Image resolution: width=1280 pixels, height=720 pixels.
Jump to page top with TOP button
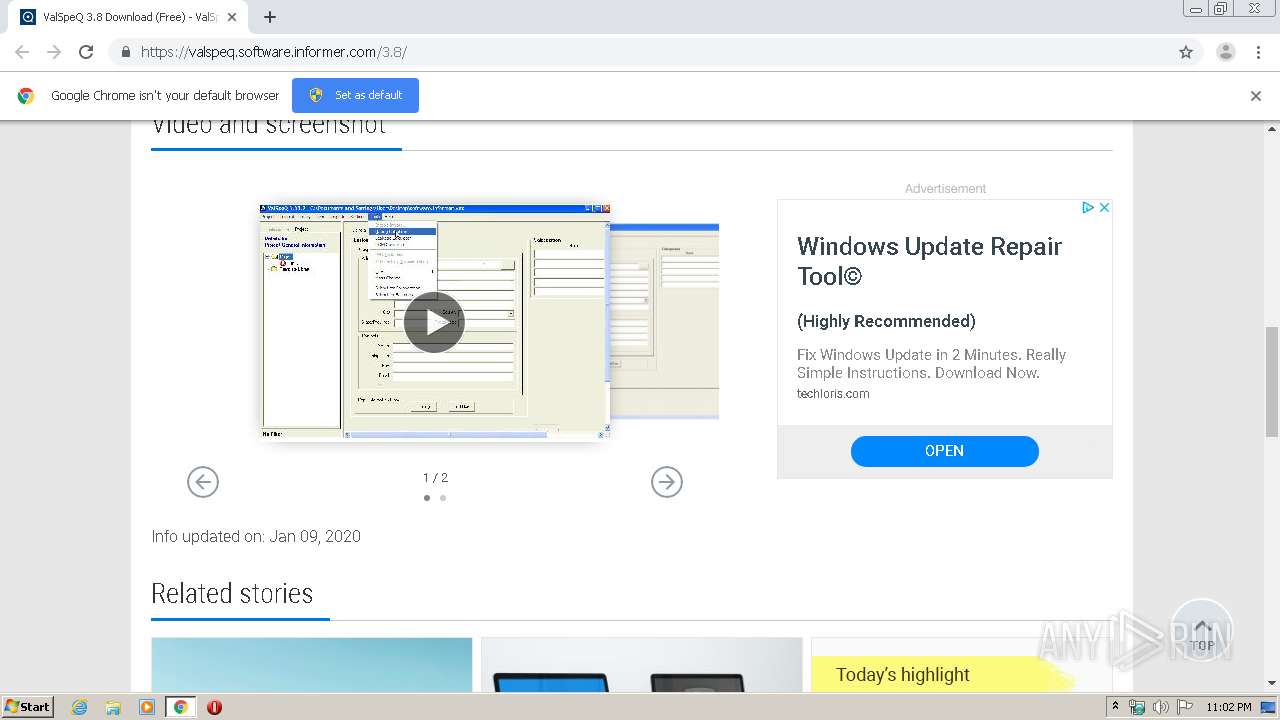click(1202, 630)
